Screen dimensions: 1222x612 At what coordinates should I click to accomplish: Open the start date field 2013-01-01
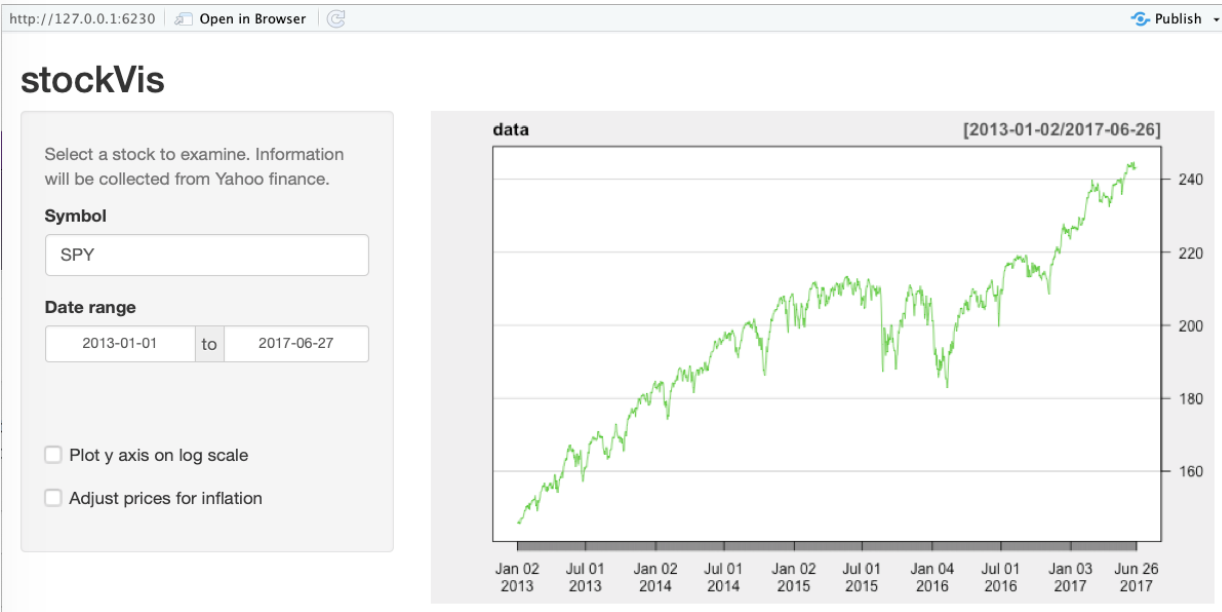pos(120,344)
